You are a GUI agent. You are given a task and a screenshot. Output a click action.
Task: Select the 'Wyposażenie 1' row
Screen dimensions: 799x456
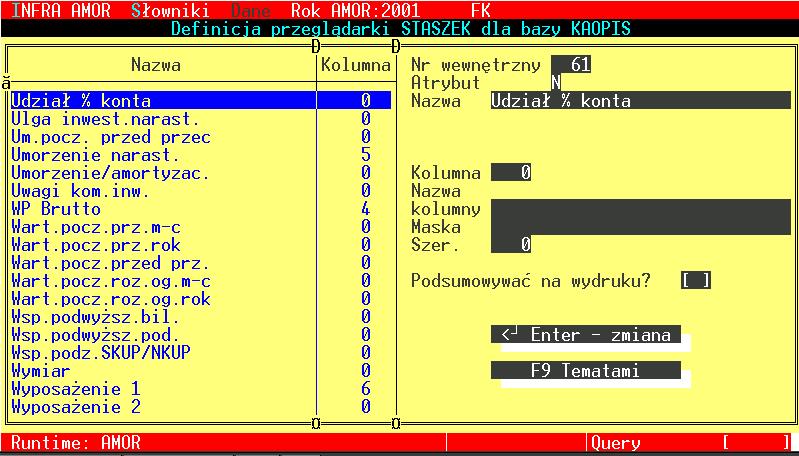[201, 389]
